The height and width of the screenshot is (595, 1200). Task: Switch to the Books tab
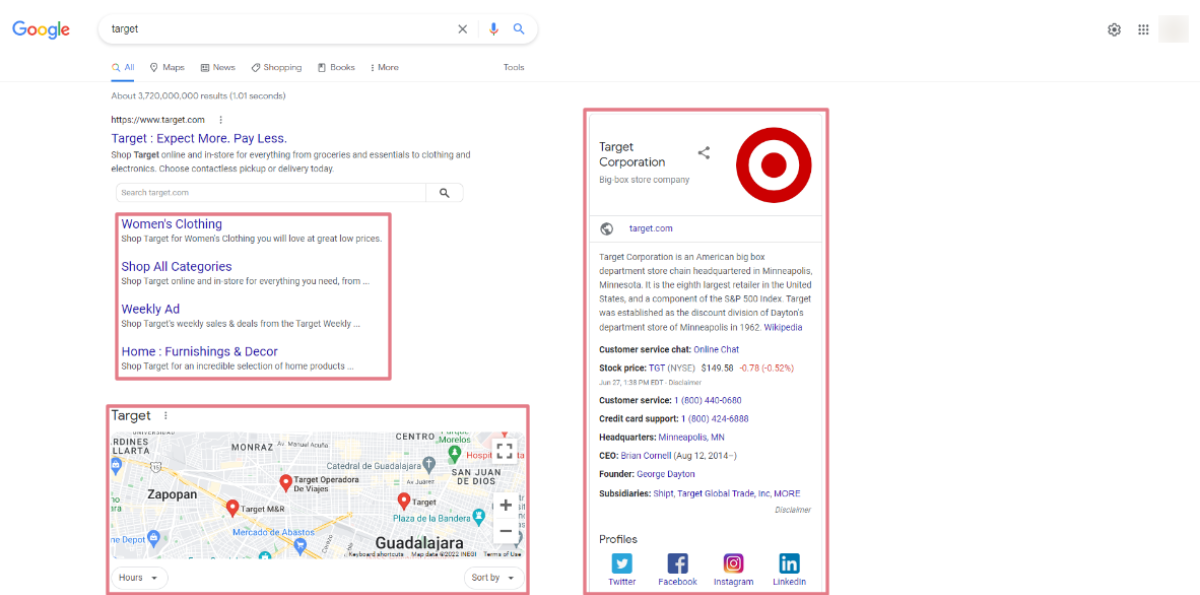coord(336,68)
